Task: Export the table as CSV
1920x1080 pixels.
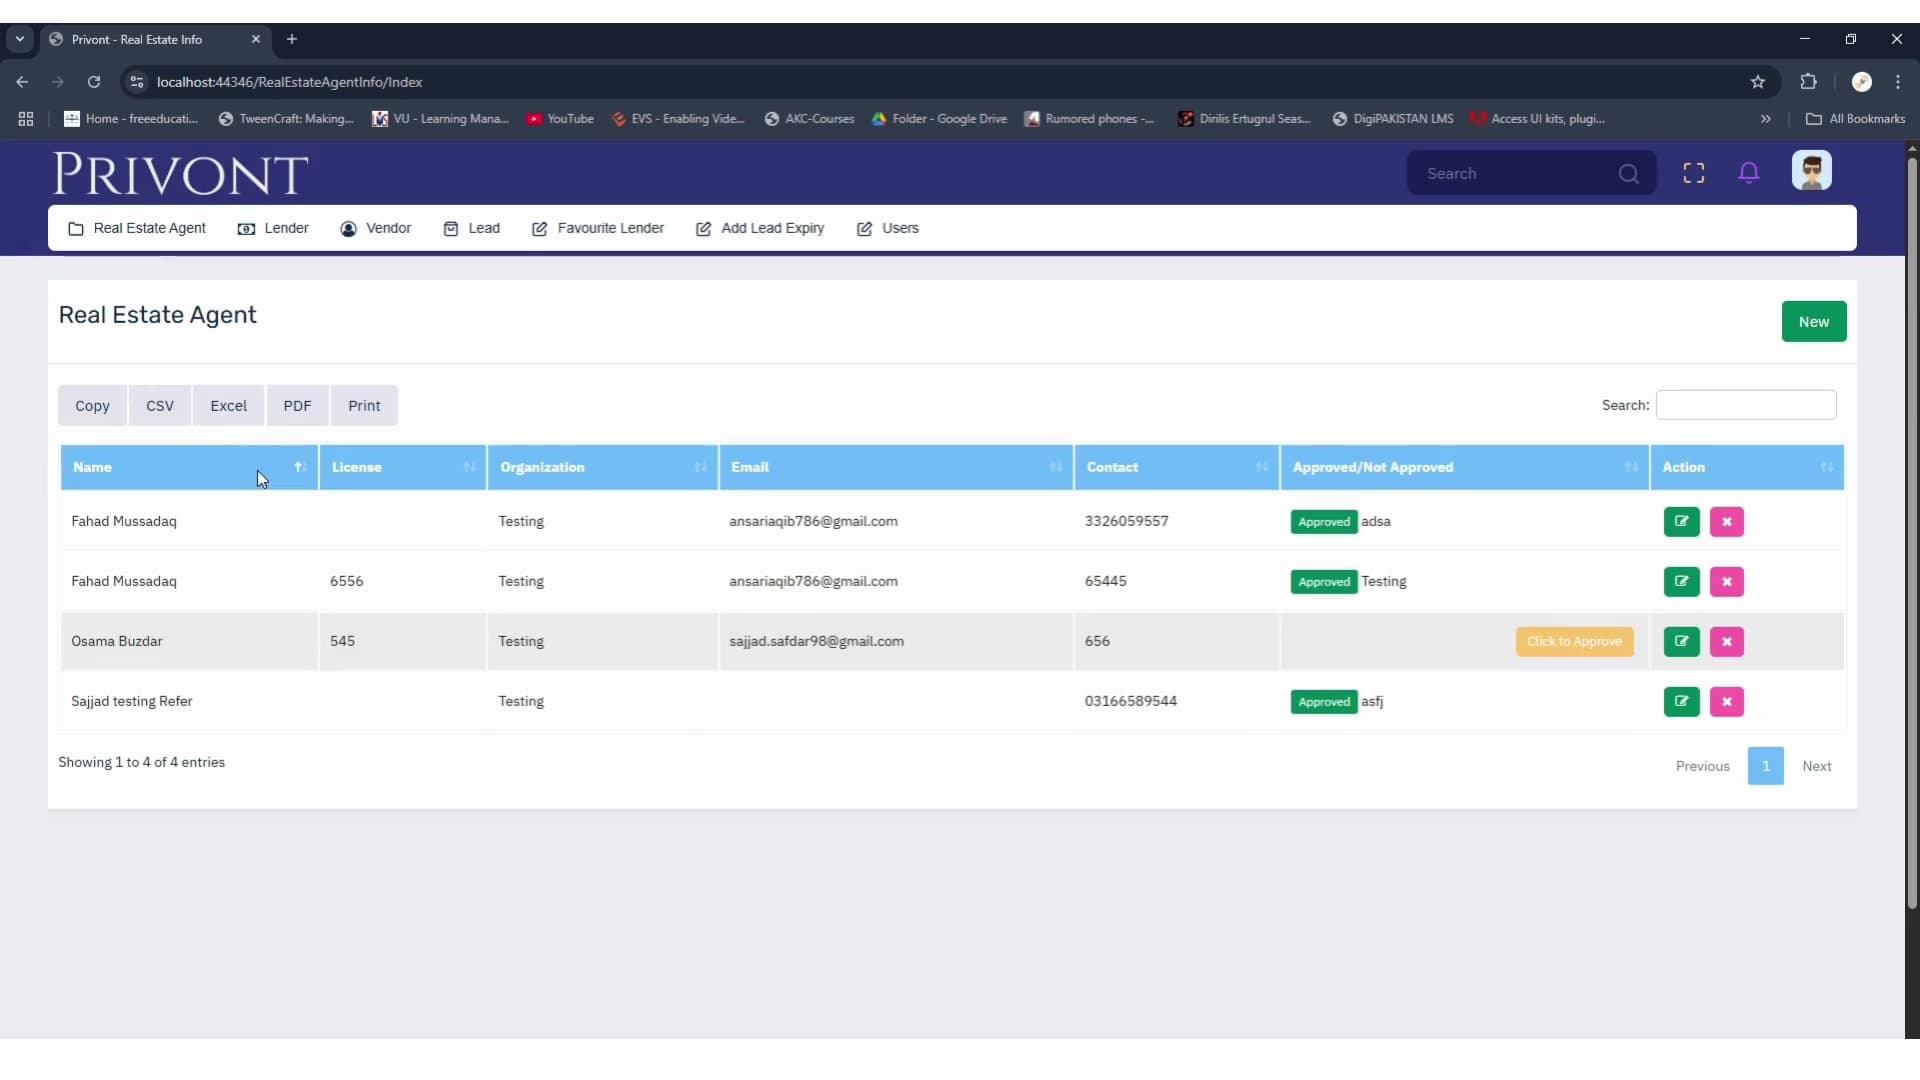Action: pyautogui.click(x=160, y=406)
